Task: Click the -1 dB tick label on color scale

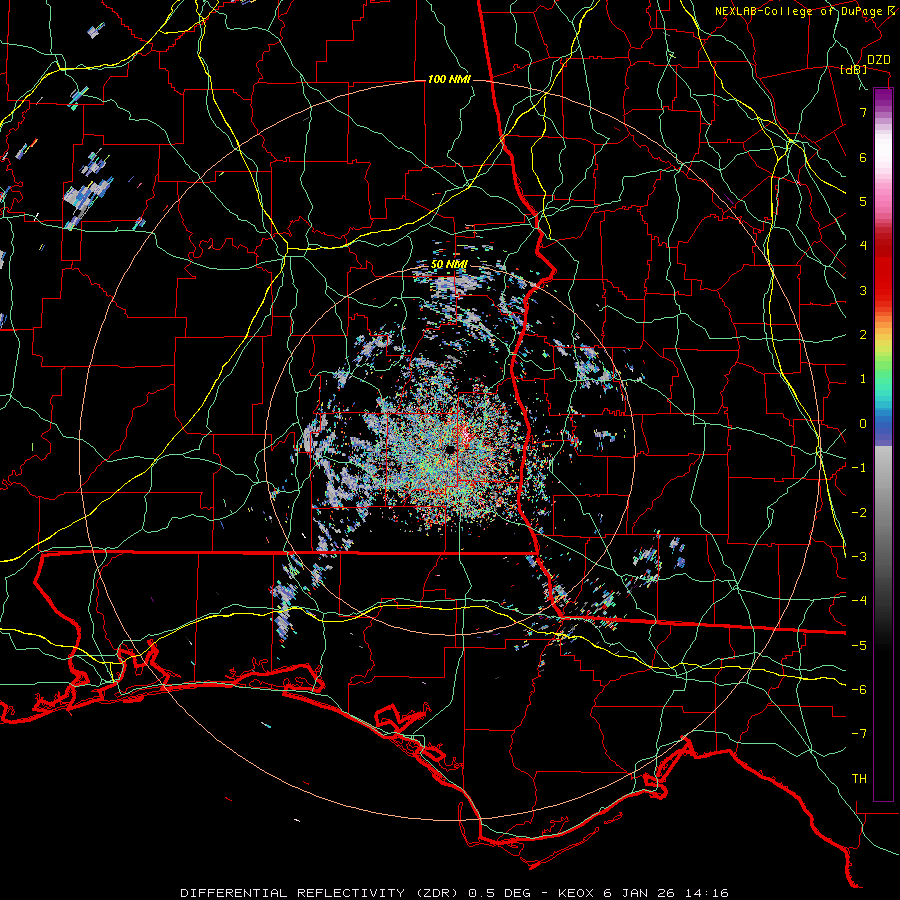Action: pos(859,468)
